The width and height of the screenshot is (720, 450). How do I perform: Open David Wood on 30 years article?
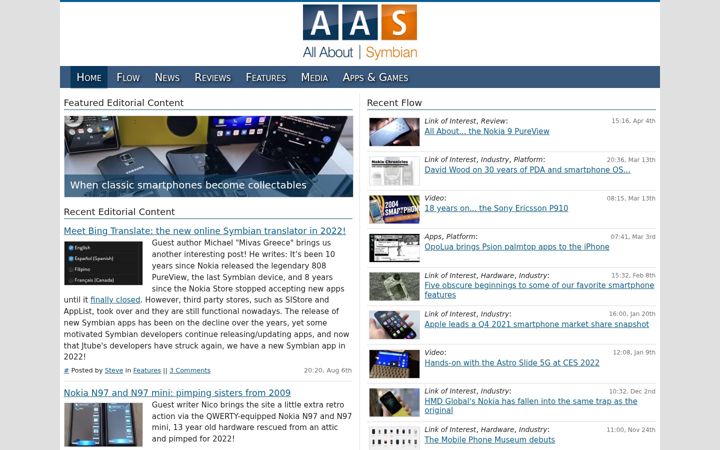(527, 170)
